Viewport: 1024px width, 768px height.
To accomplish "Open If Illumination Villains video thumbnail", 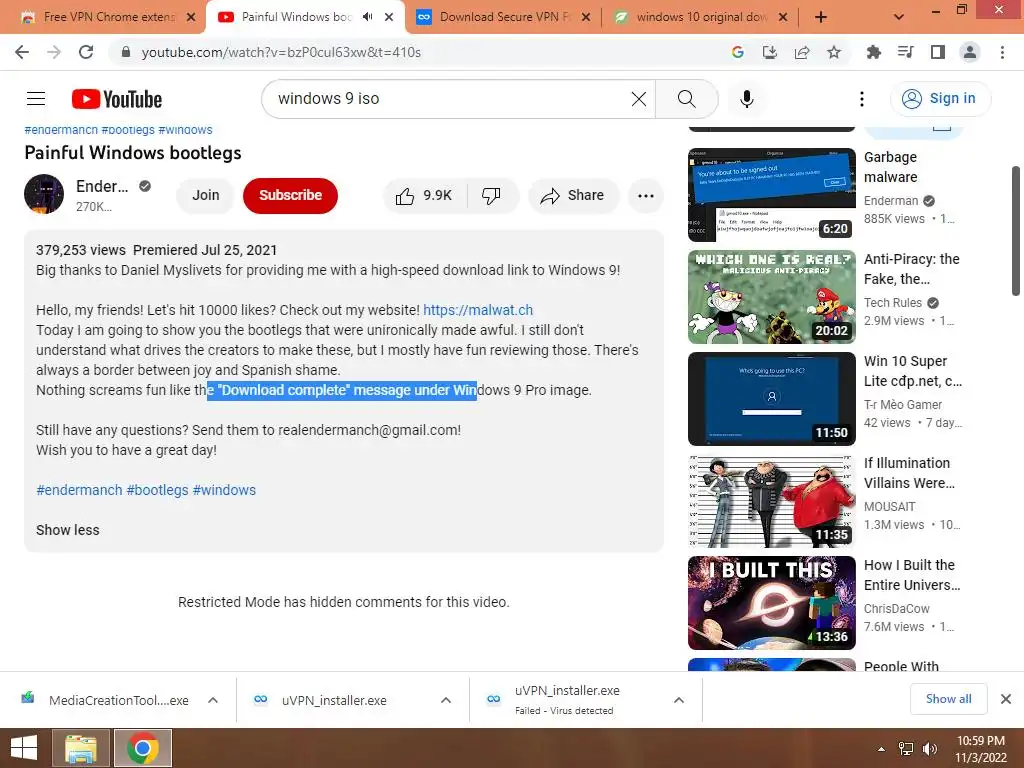I will click(x=771, y=501).
